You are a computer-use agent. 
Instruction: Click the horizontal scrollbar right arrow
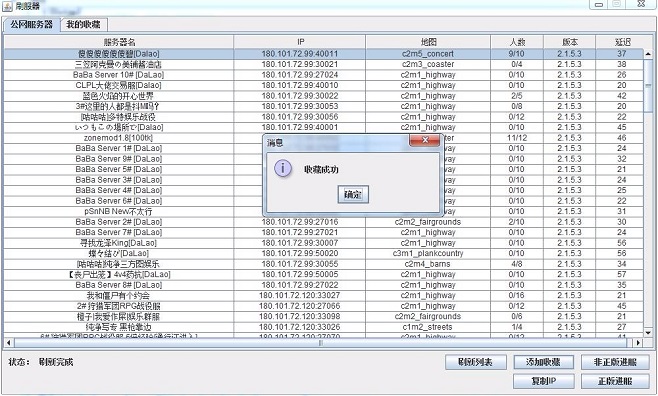click(x=638, y=343)
